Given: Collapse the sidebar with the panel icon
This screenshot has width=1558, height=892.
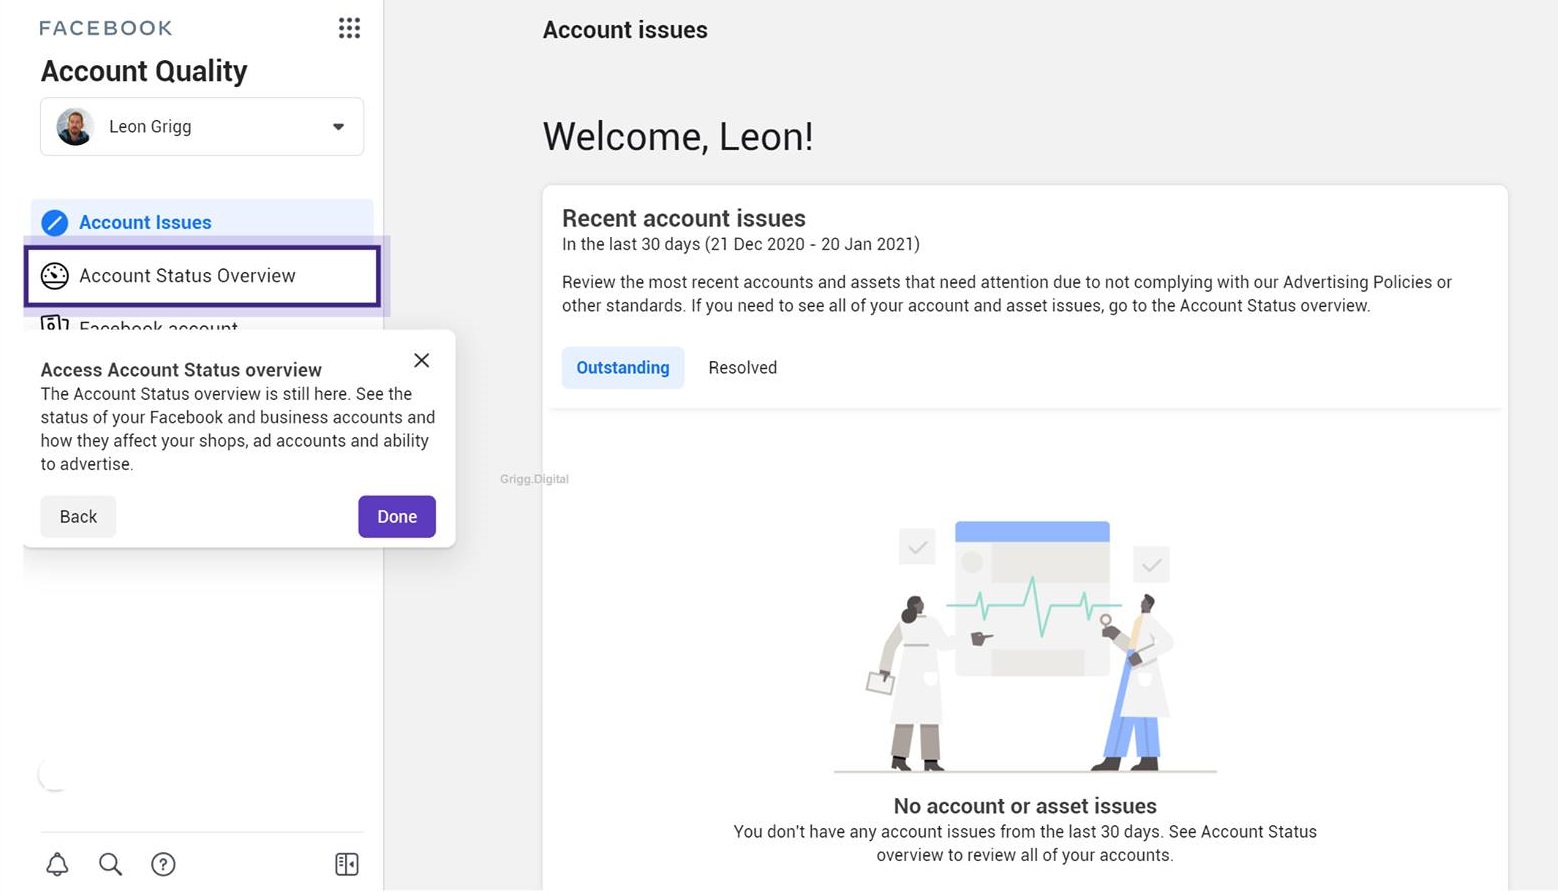Looking at the screenshot, I should point(346,864).
